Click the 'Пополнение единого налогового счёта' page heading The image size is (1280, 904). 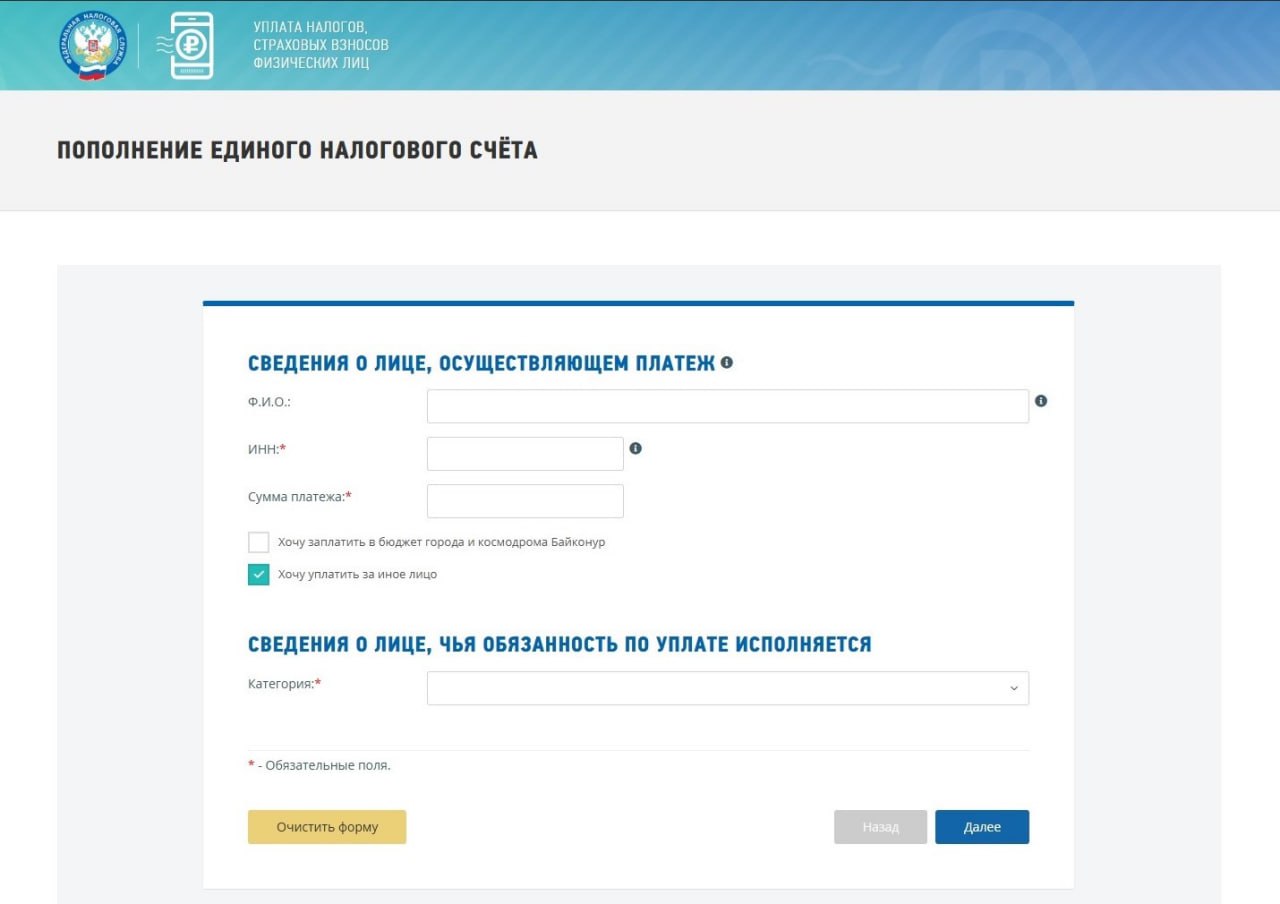pos(297,150)
